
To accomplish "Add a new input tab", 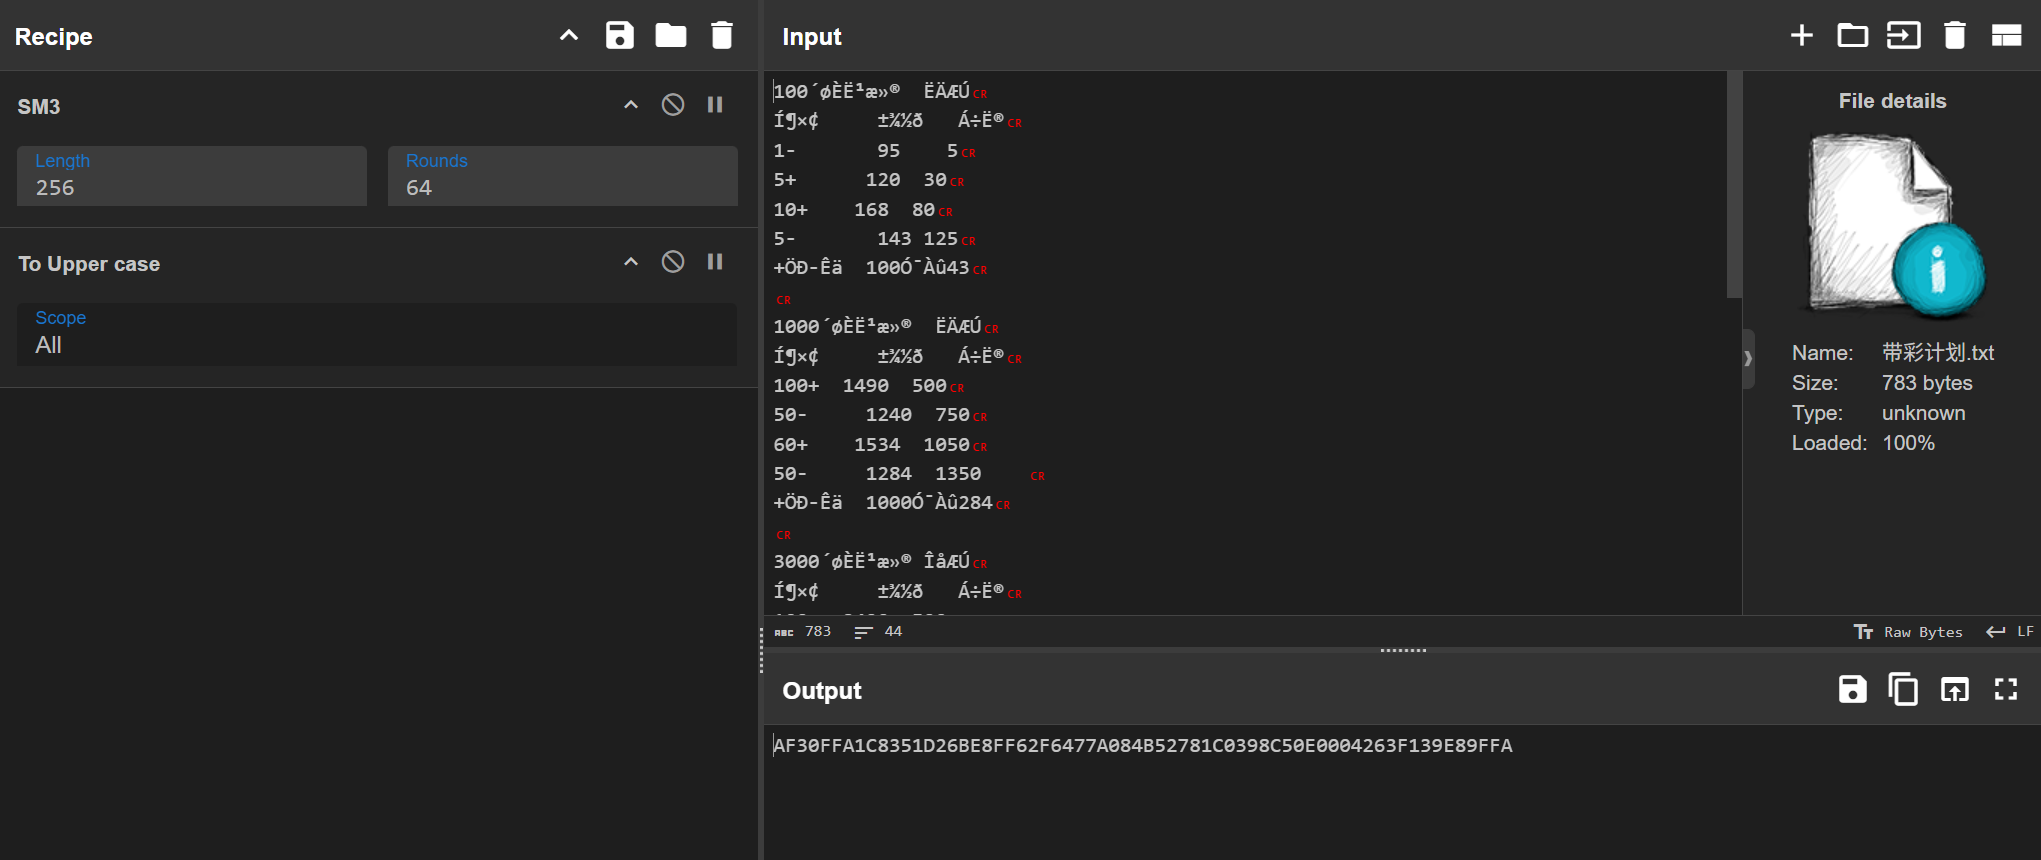I will coord(1802,36).
